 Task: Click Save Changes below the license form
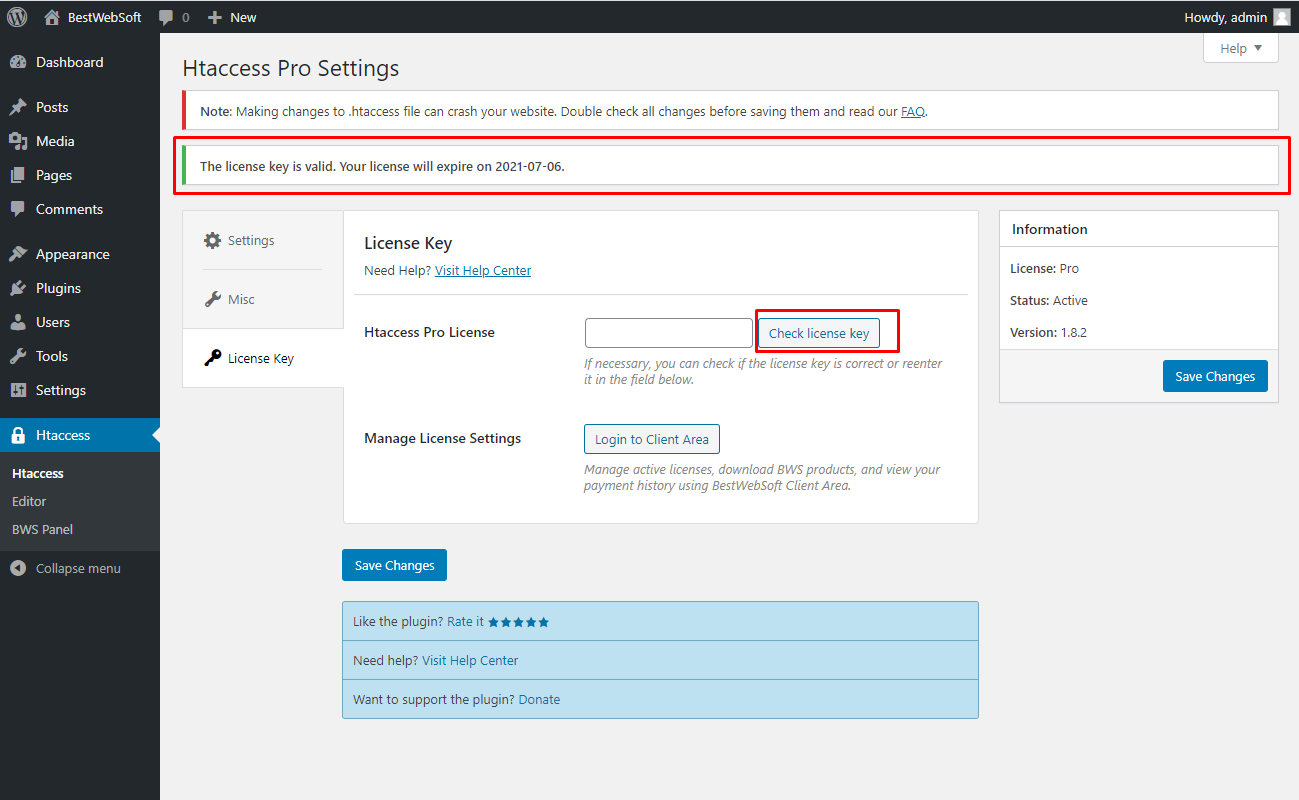pos(394,565)
